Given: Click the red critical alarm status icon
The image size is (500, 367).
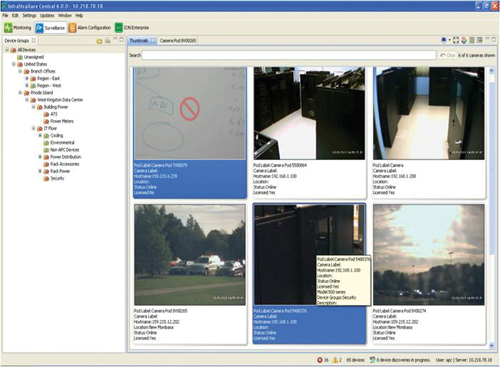Looking at the screenshot, I should click(320, 360).
